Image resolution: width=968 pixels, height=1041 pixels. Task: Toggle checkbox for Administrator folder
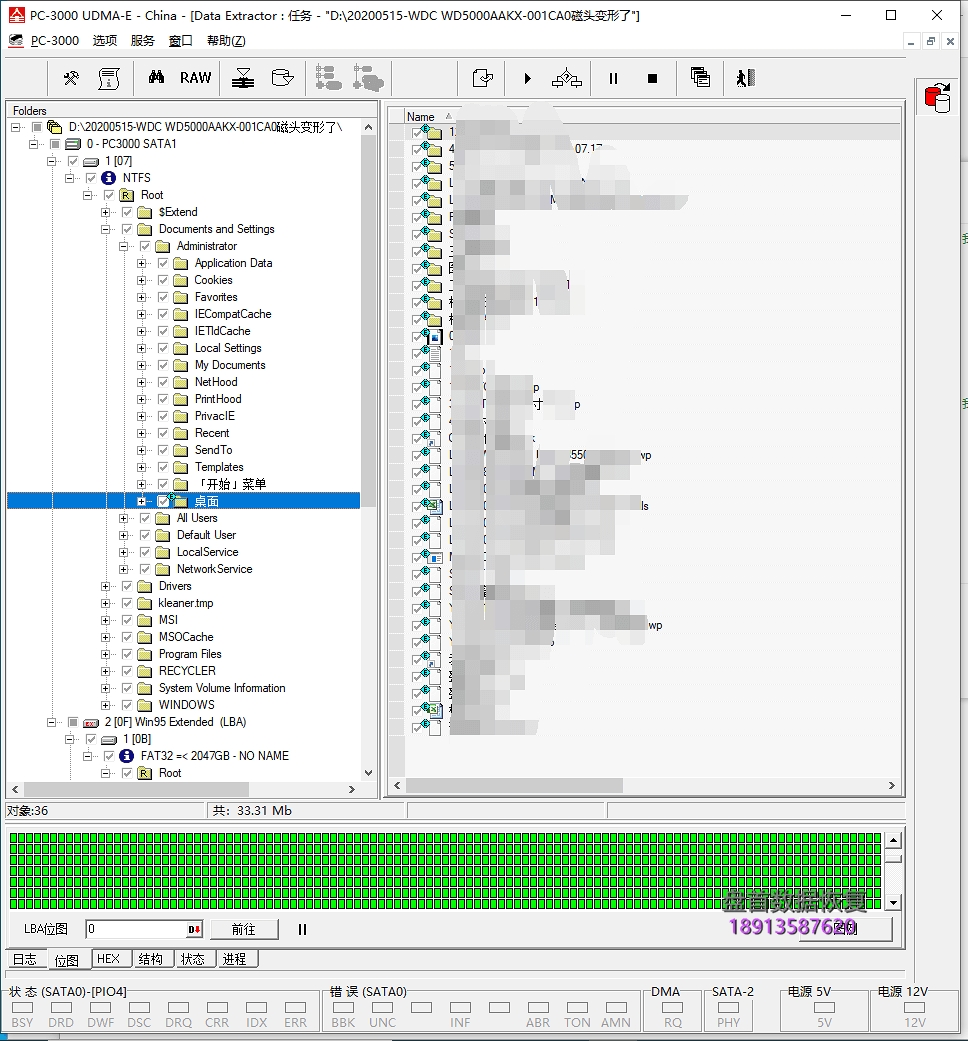pos(145,246)
